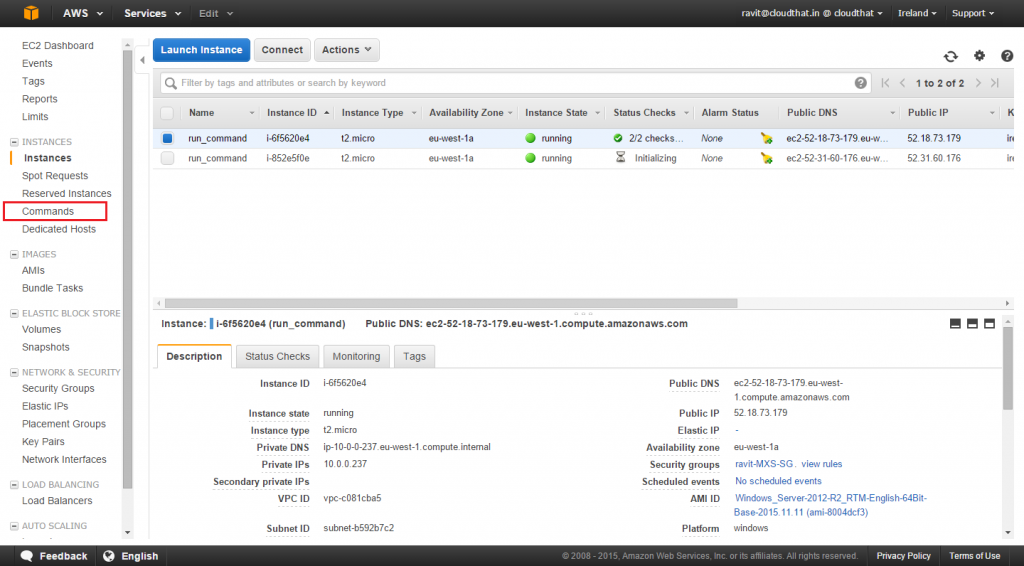Click the view rules link

coord(822,464)
